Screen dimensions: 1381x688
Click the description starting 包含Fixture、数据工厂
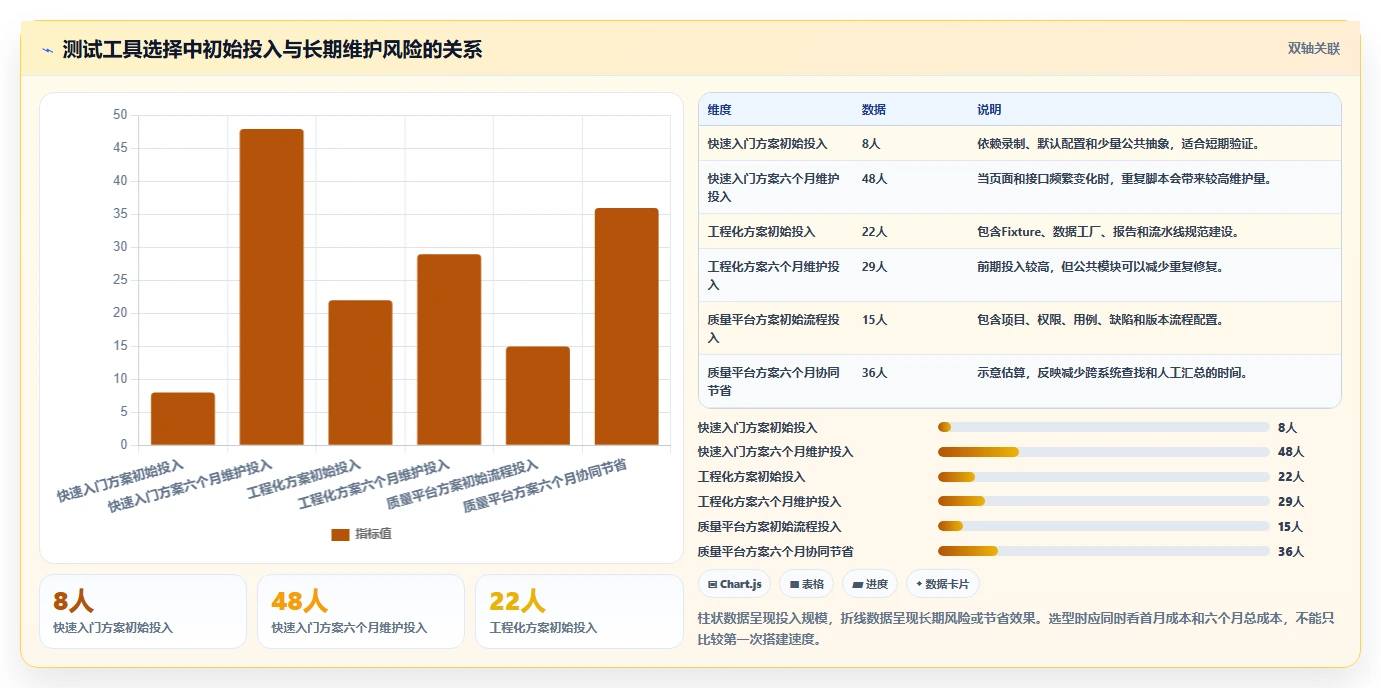(1109, 232)
